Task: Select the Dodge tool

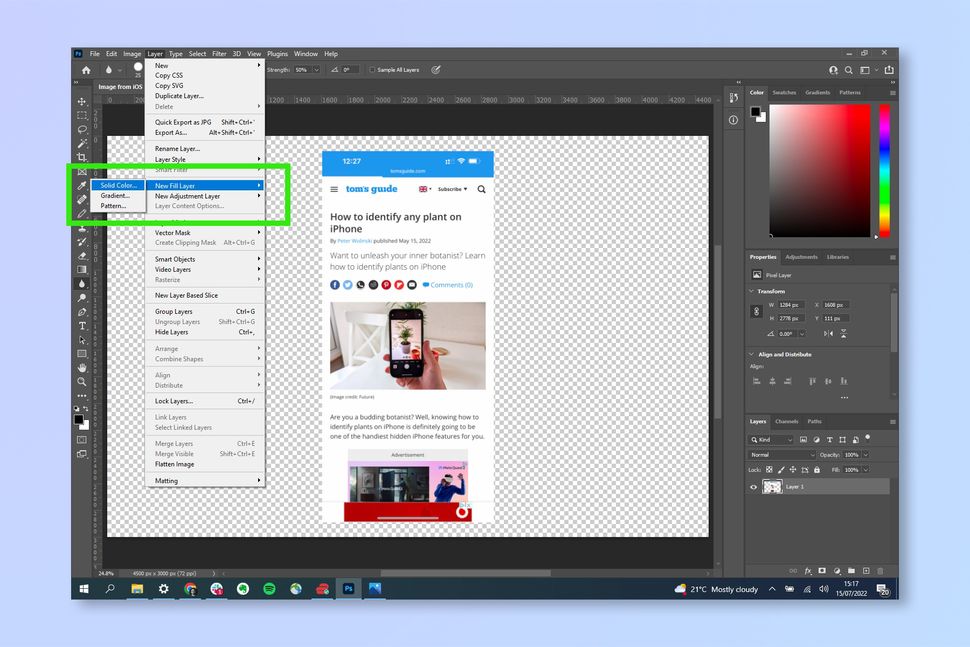Action: pyautogui.click(x=82, y=298)
